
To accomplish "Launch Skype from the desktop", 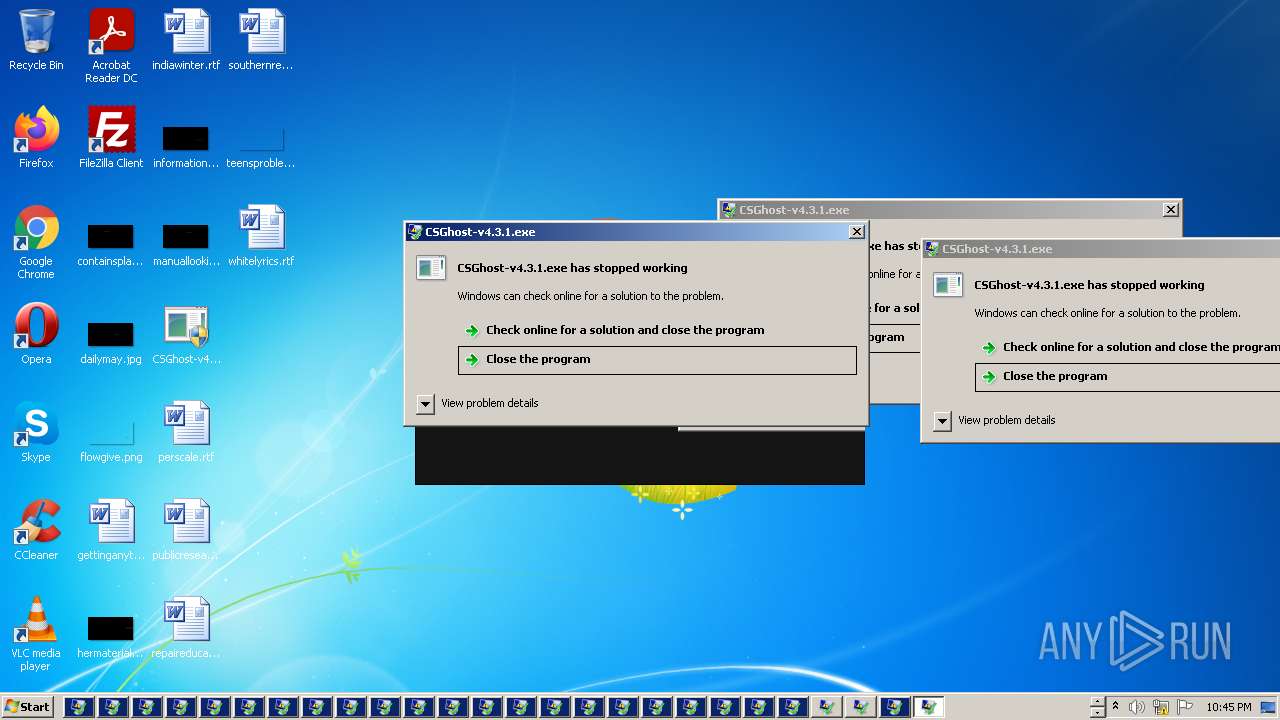I will pos(36,432).
